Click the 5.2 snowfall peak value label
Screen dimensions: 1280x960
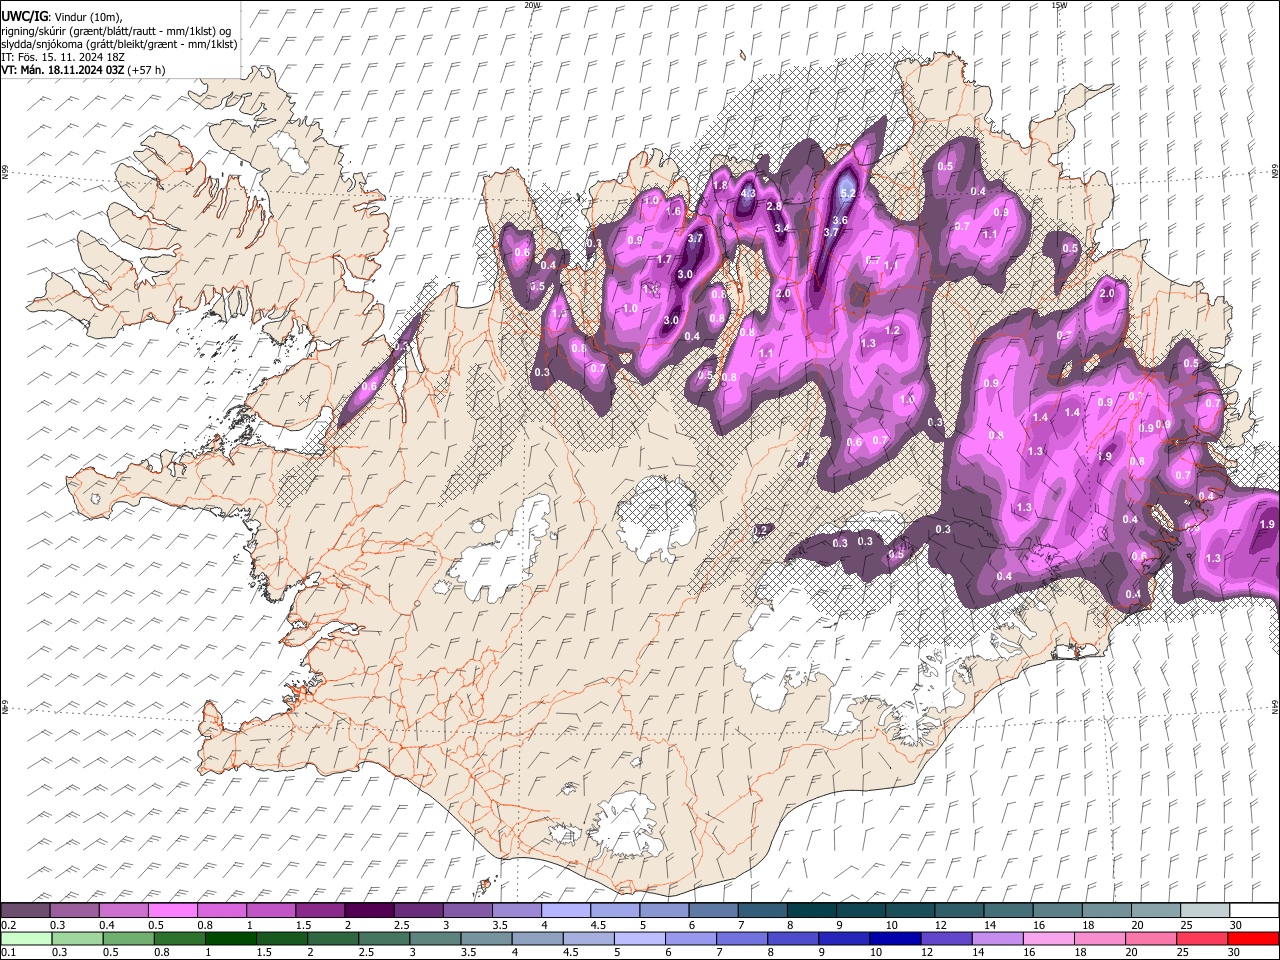848,194
